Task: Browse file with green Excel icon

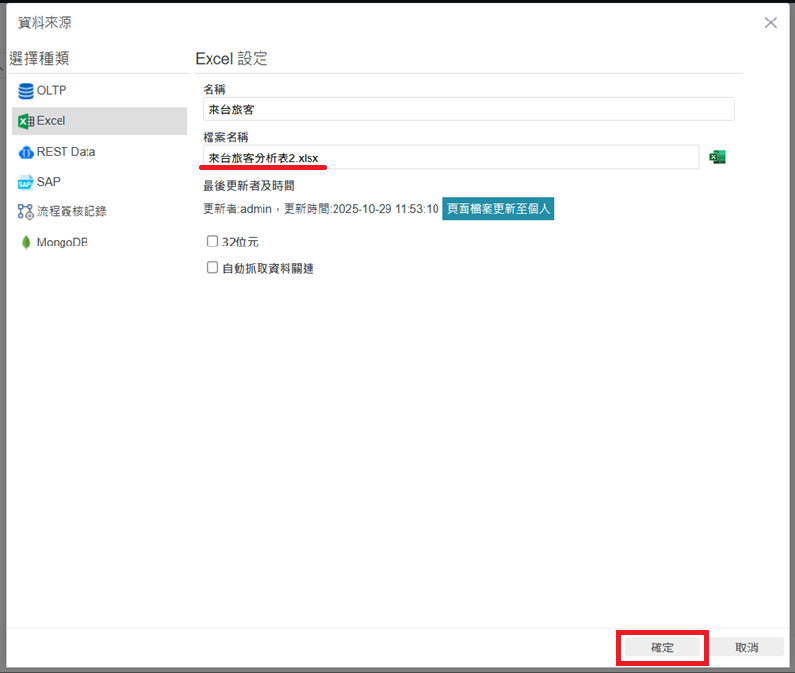Action: point(717,157)
